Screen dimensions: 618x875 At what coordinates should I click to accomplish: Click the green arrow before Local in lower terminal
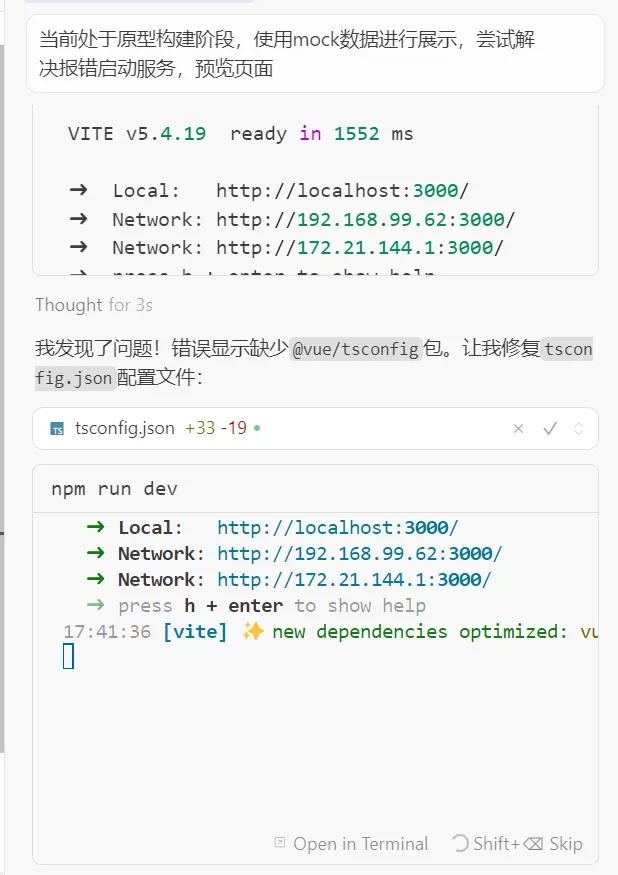click(96, 527)
